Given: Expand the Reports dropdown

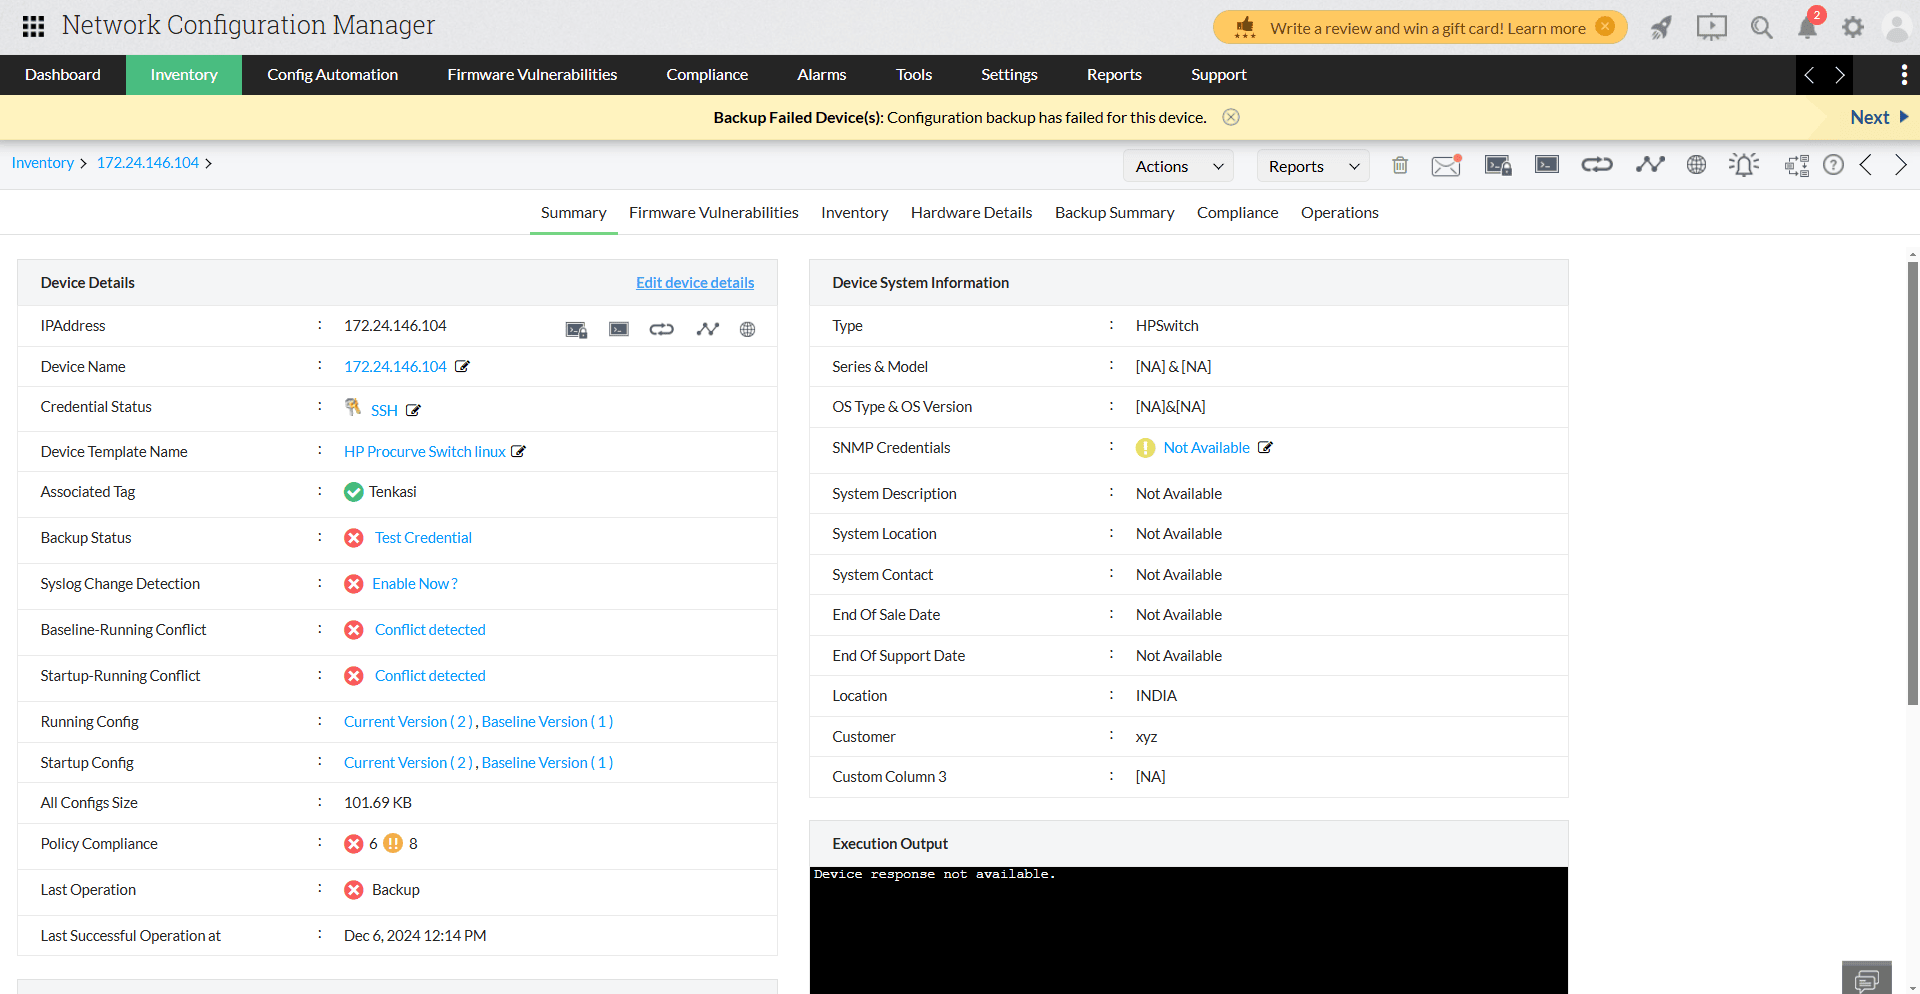Looking at the screenshot, I should click(1312, 165).
